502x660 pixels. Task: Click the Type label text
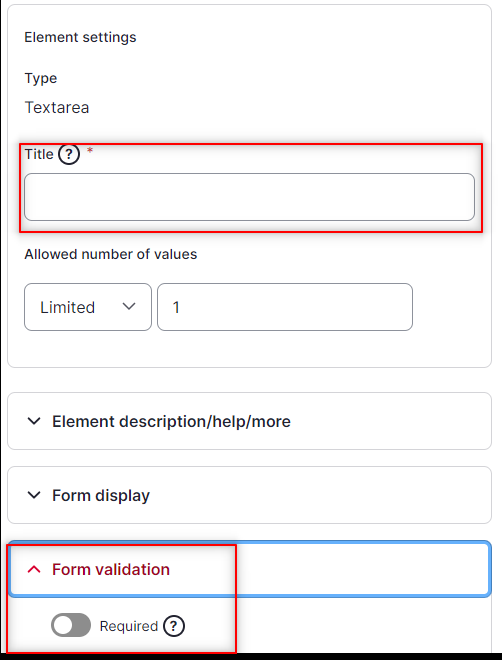41,79
